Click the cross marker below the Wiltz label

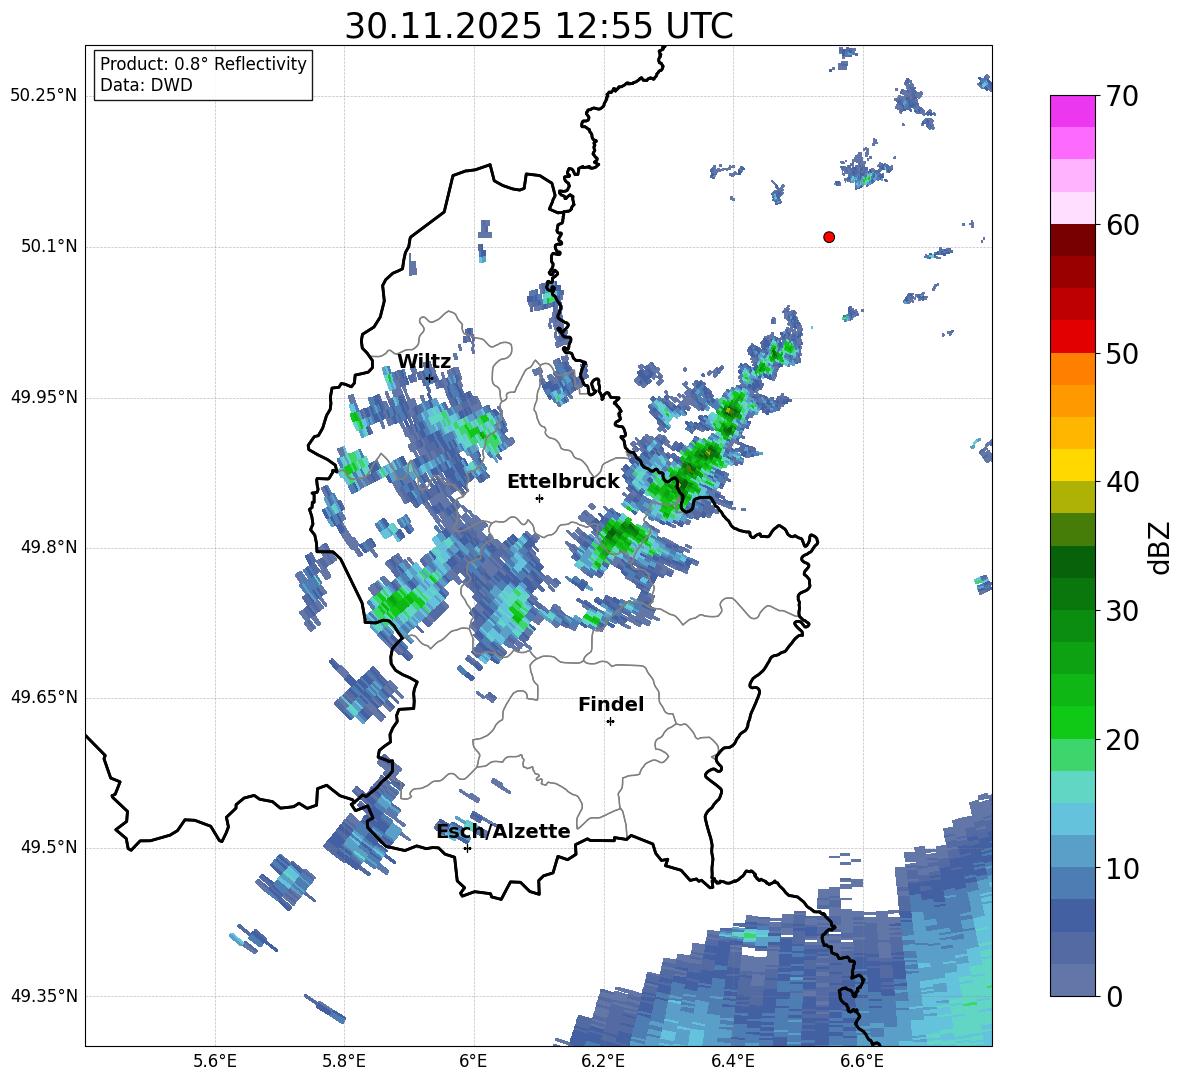pos(430,378)
